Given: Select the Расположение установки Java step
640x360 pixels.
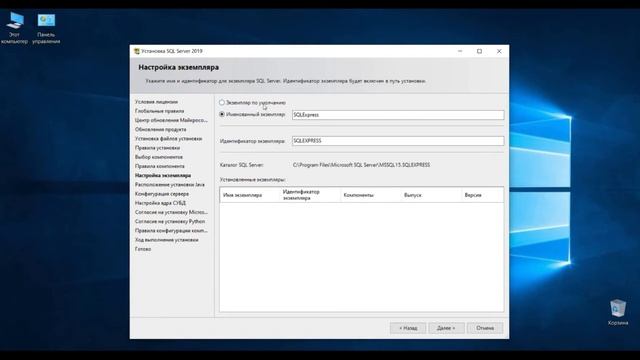Looking at the screenshot, I should [170, 184].
